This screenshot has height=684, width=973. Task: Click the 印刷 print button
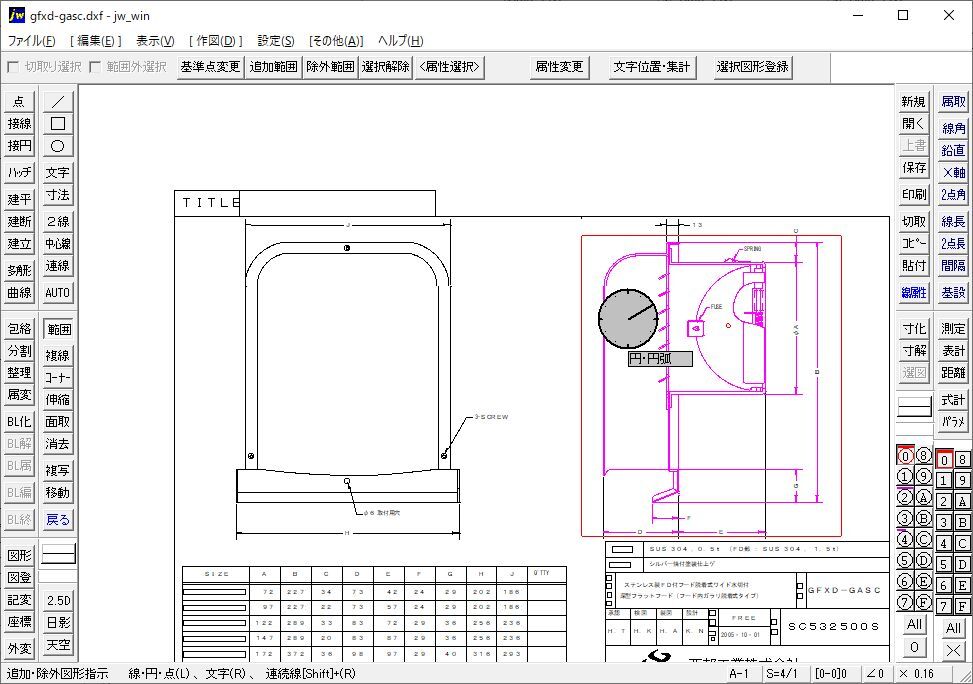914,195
